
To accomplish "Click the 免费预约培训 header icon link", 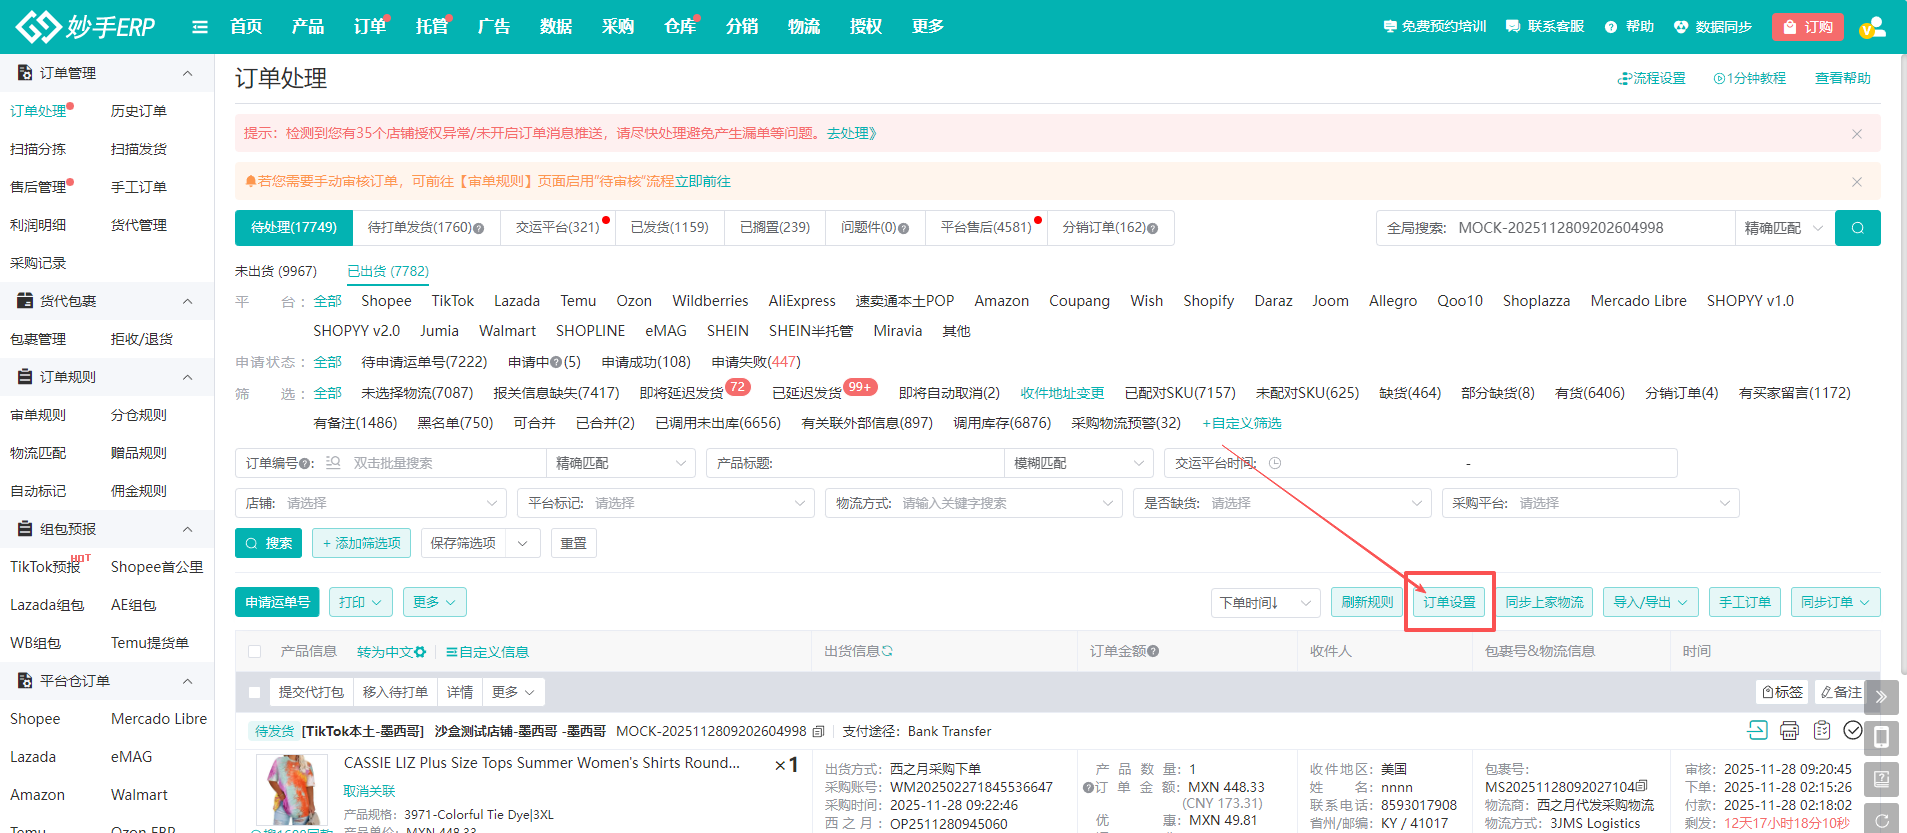I will point(1434,27).
